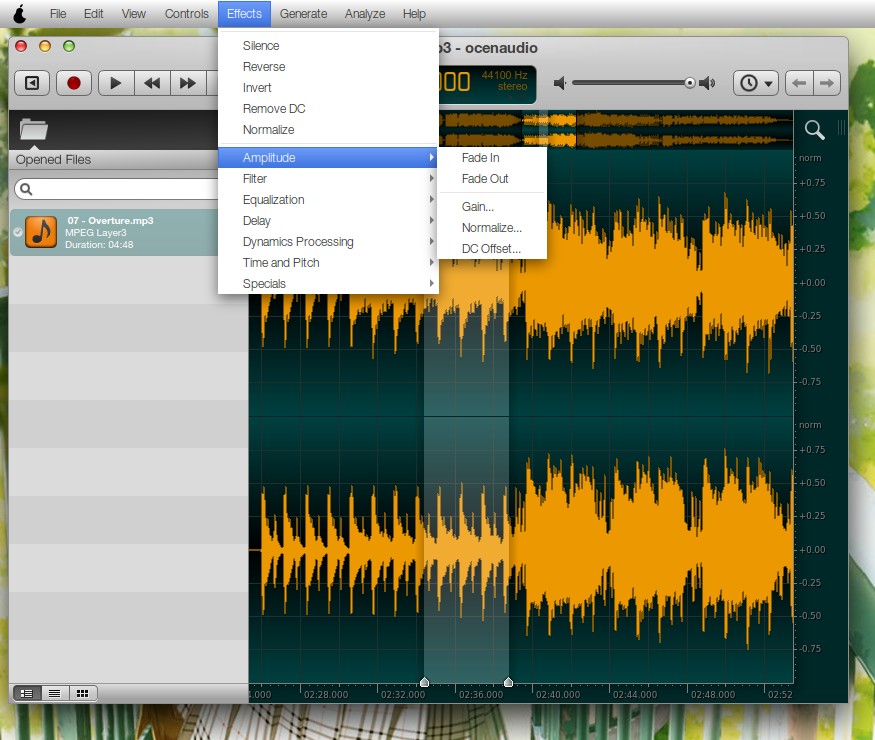The height and width of the screenshot is (740, 875).
Task: Open the DC Offset... dialog
Action: (492, 248)
